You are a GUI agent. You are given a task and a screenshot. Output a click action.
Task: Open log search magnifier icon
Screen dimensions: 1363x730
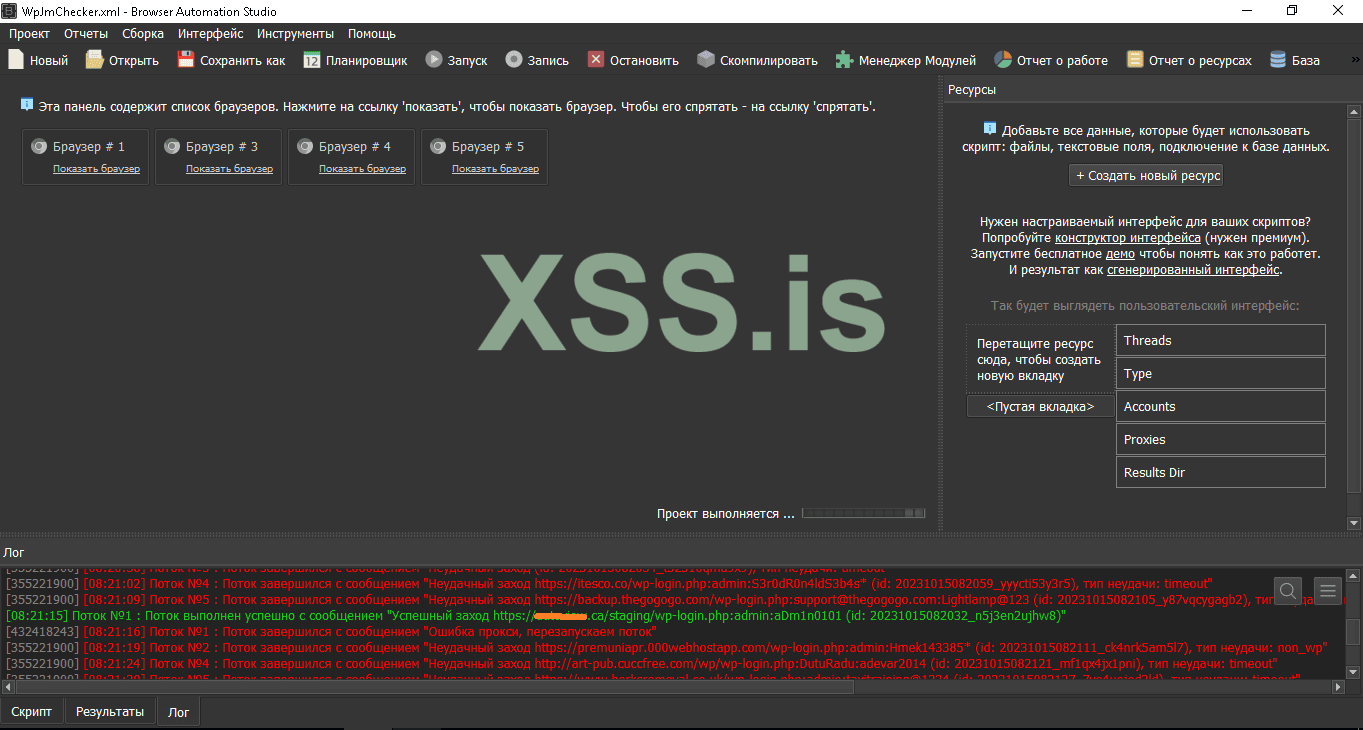1289,590
